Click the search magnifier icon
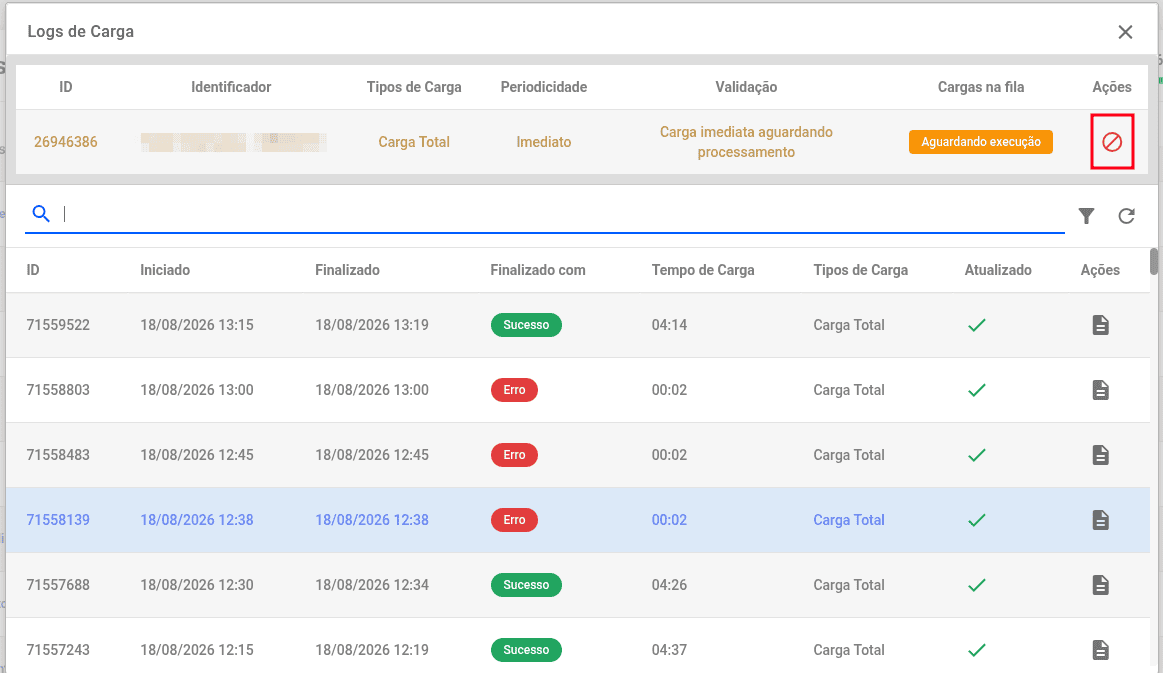This screenshot has height=673, width=1163. point(41,214)
